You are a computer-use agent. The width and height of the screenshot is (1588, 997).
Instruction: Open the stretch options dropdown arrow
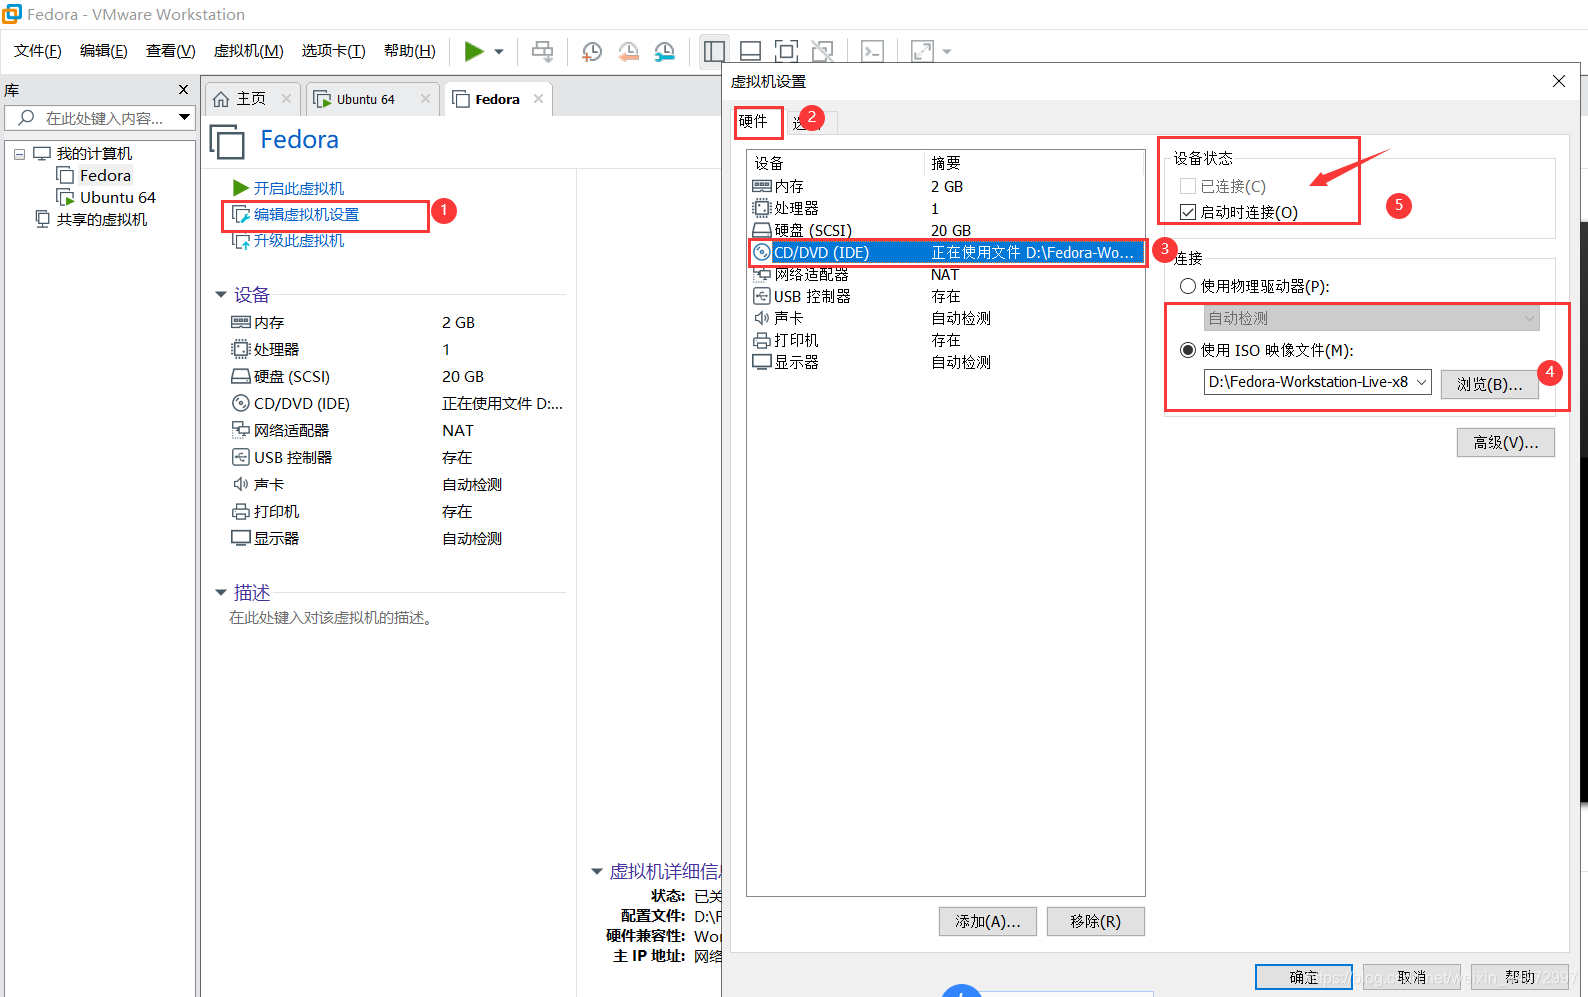[x=947, y=52]
